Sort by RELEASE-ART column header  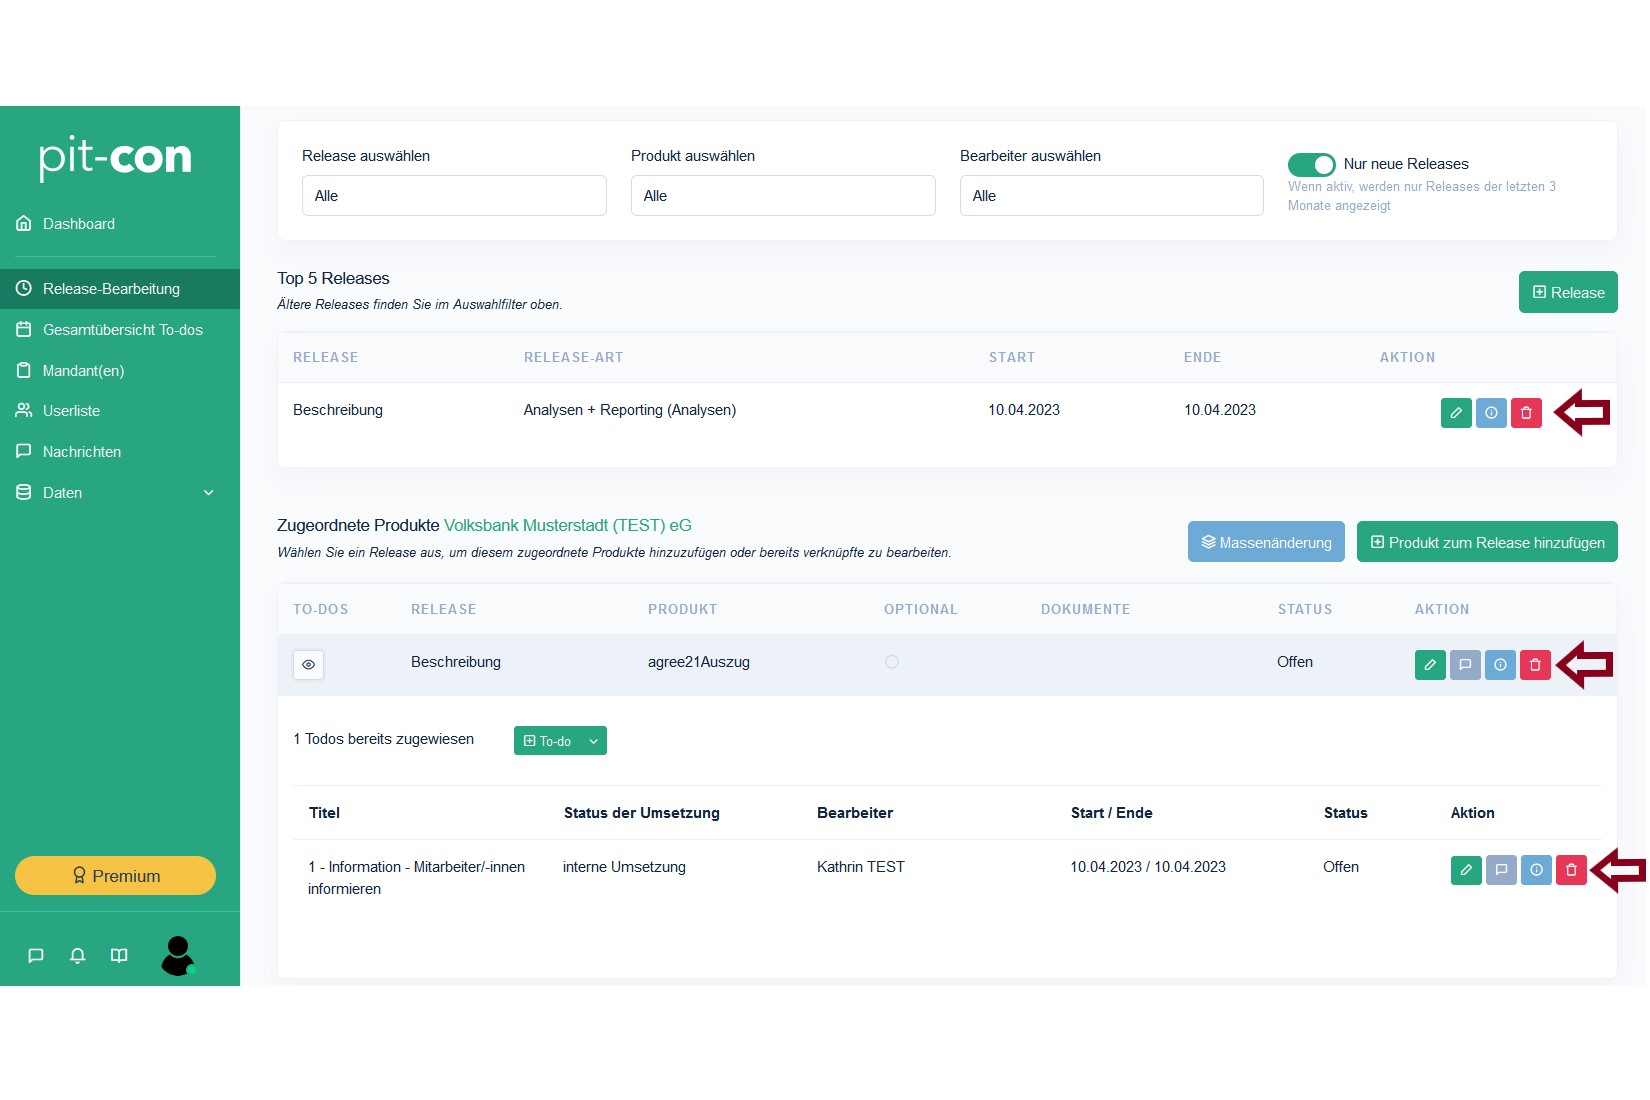pyautogui.click(x=573, y=358)
